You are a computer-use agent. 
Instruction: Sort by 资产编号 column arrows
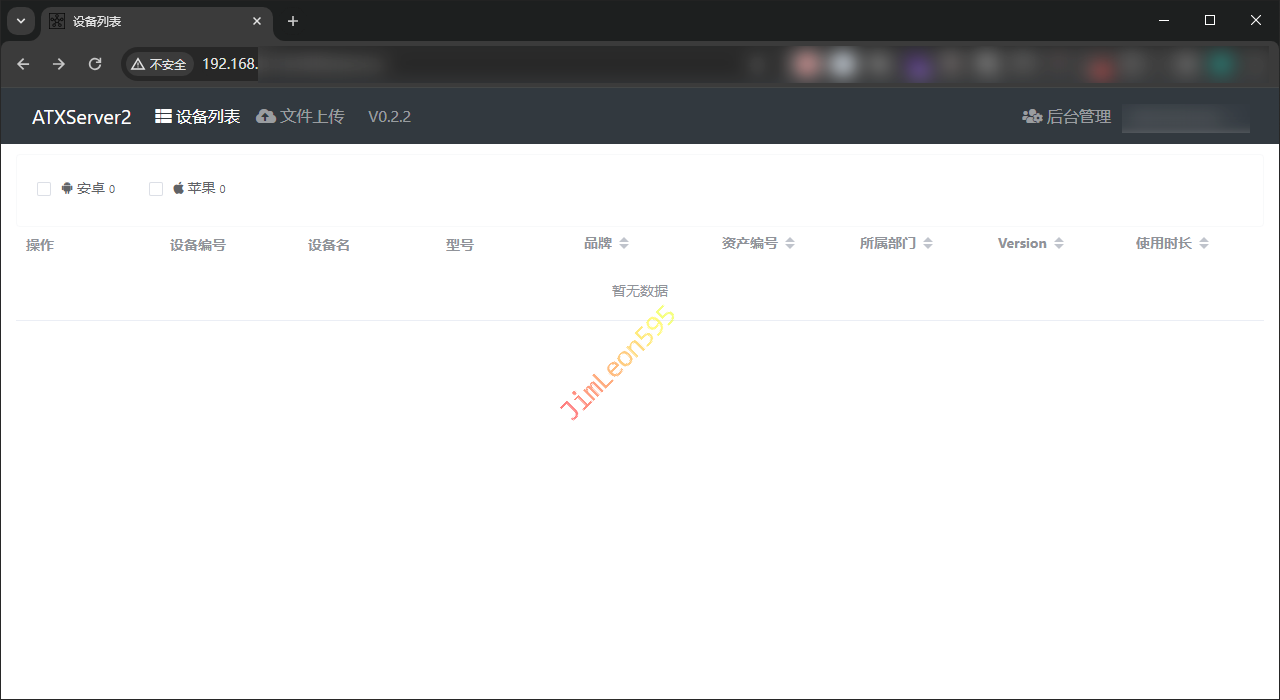(790, 244)
